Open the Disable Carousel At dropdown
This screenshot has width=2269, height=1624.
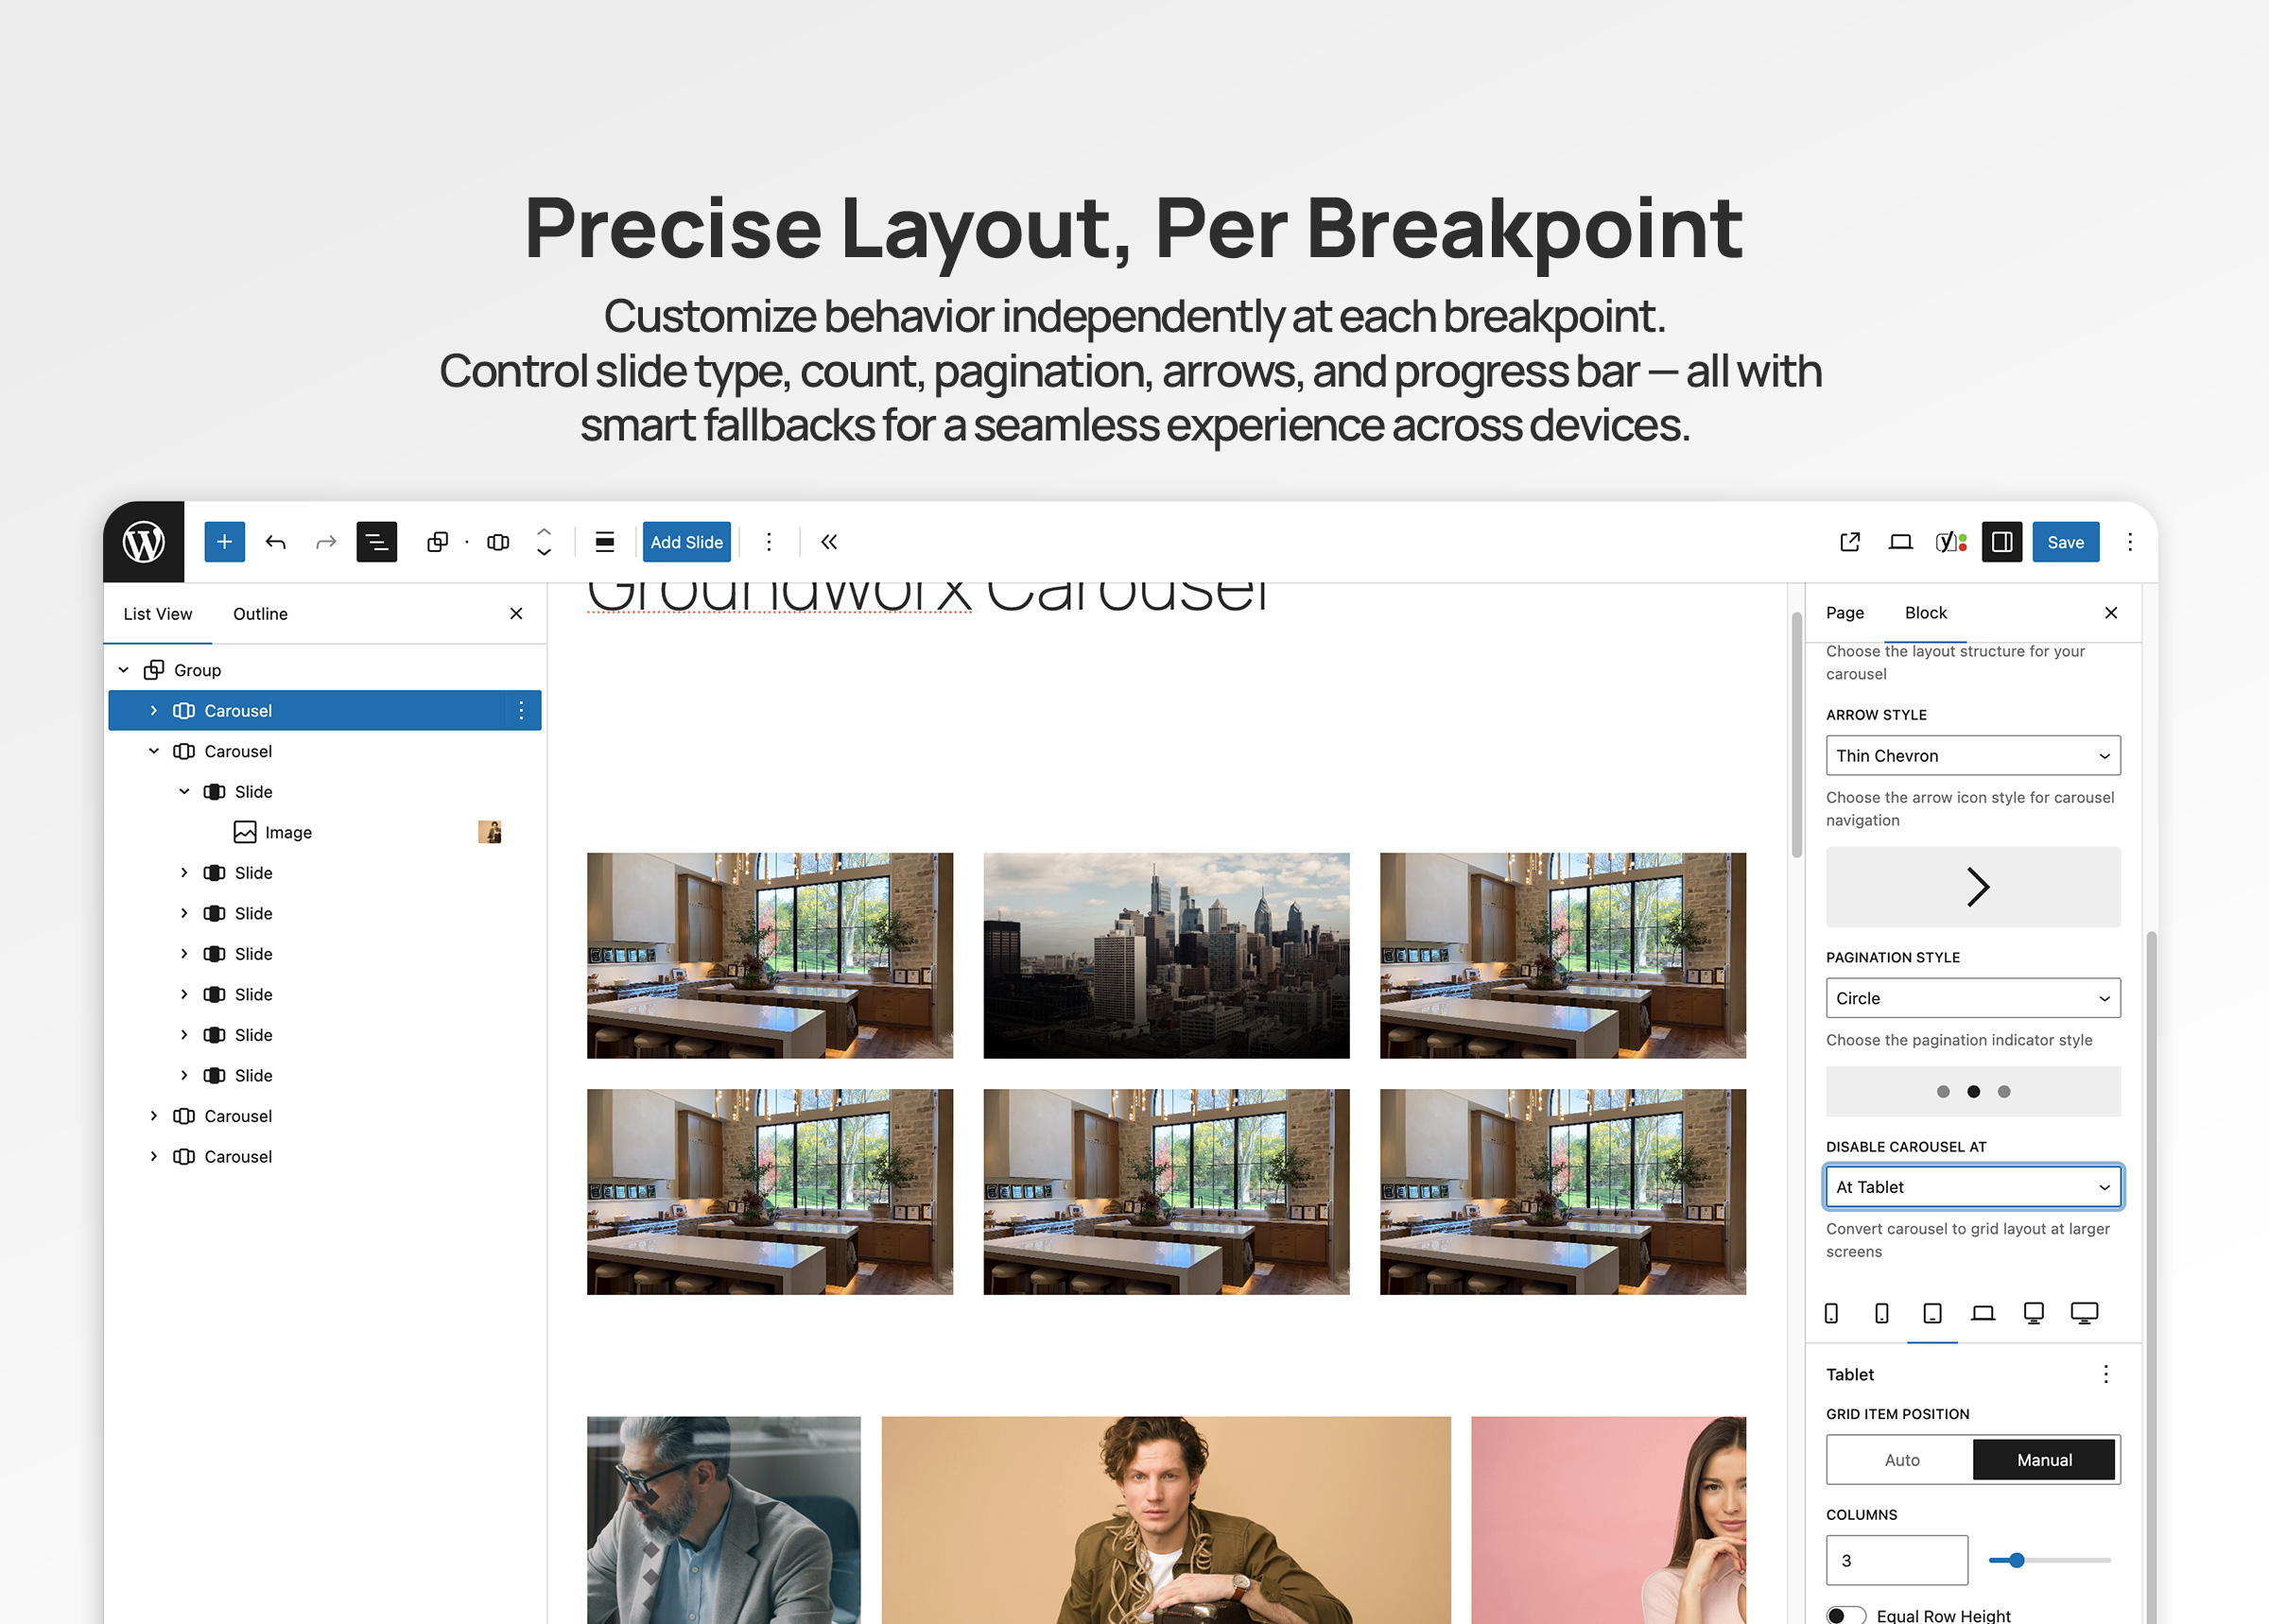[x=1972, y=1187]
